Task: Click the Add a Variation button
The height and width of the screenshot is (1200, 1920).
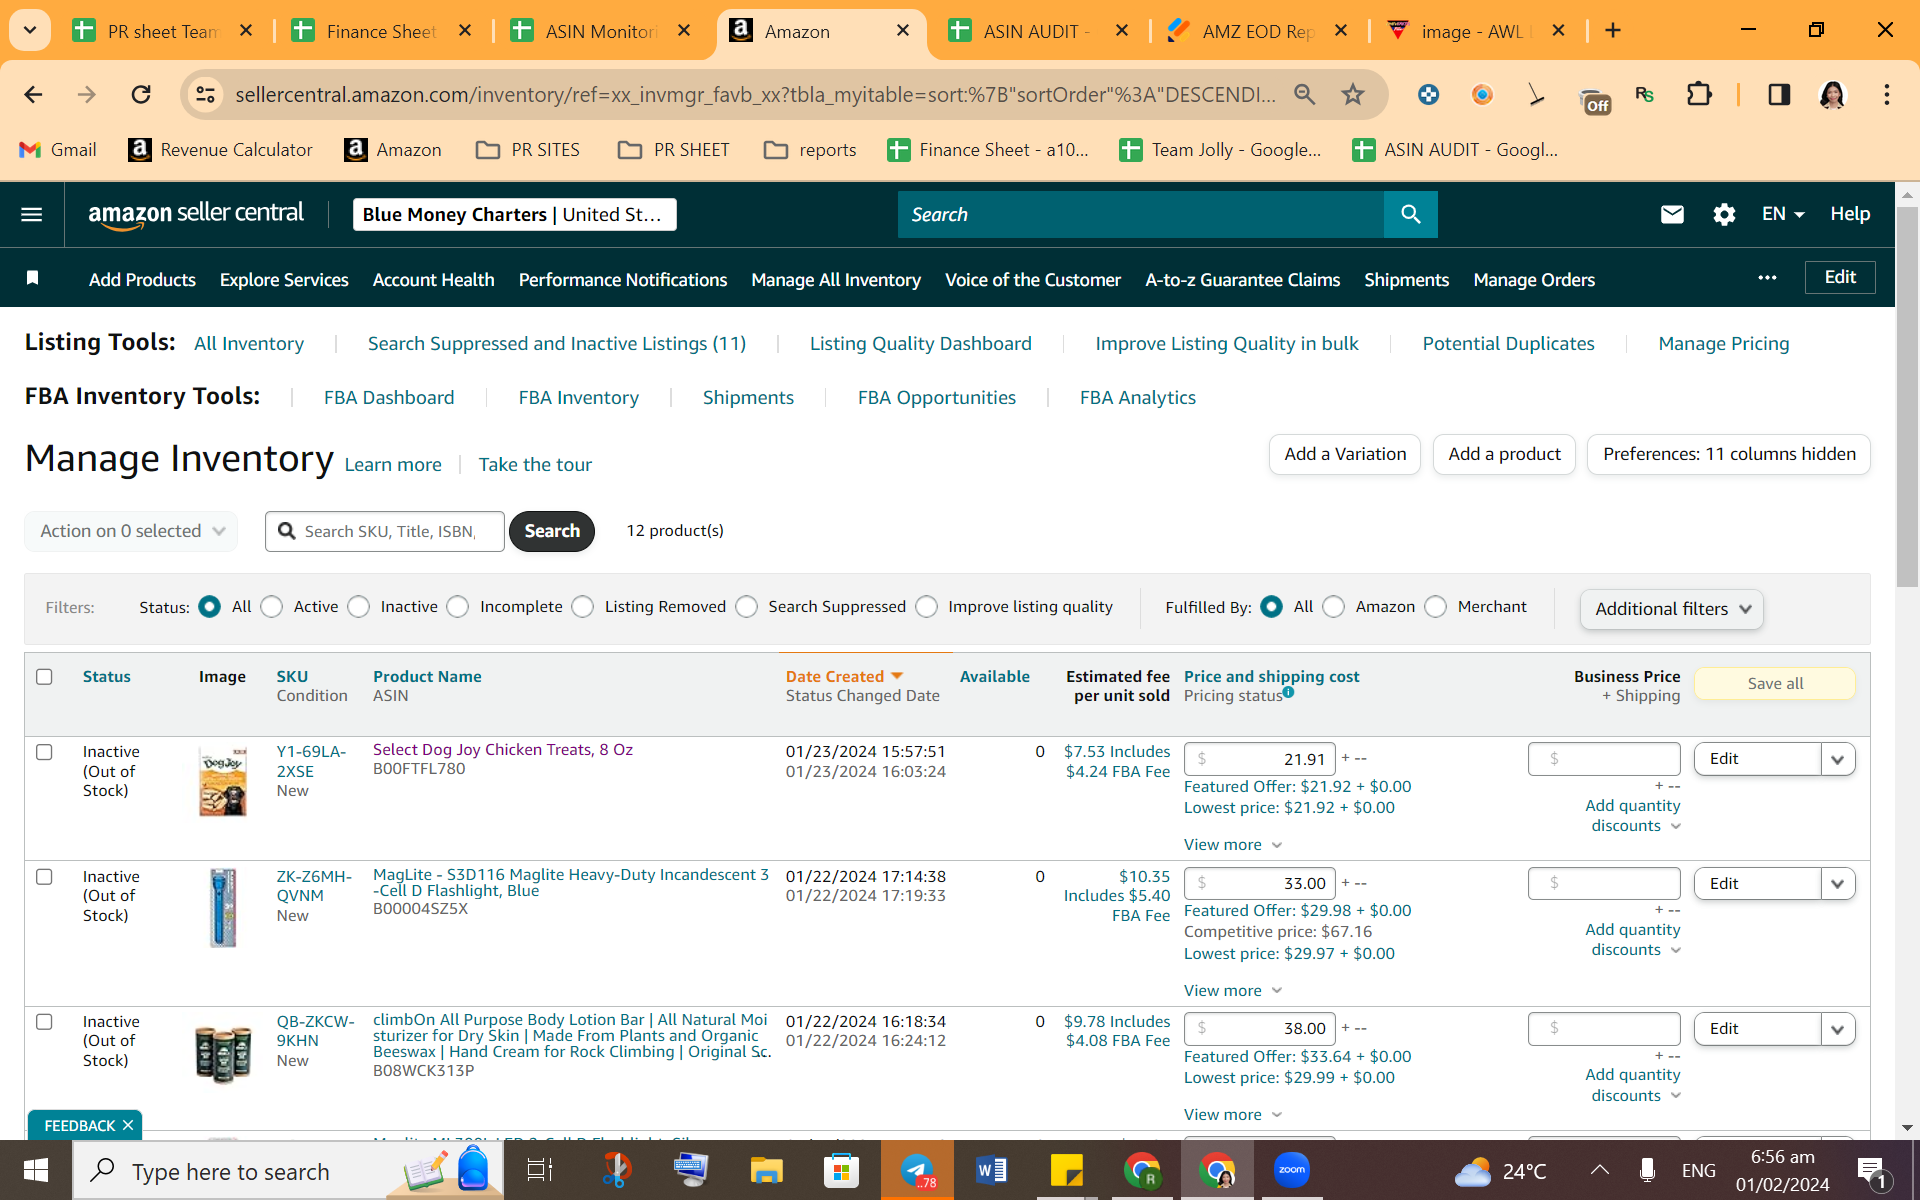Action: (x=1345, y=454)
